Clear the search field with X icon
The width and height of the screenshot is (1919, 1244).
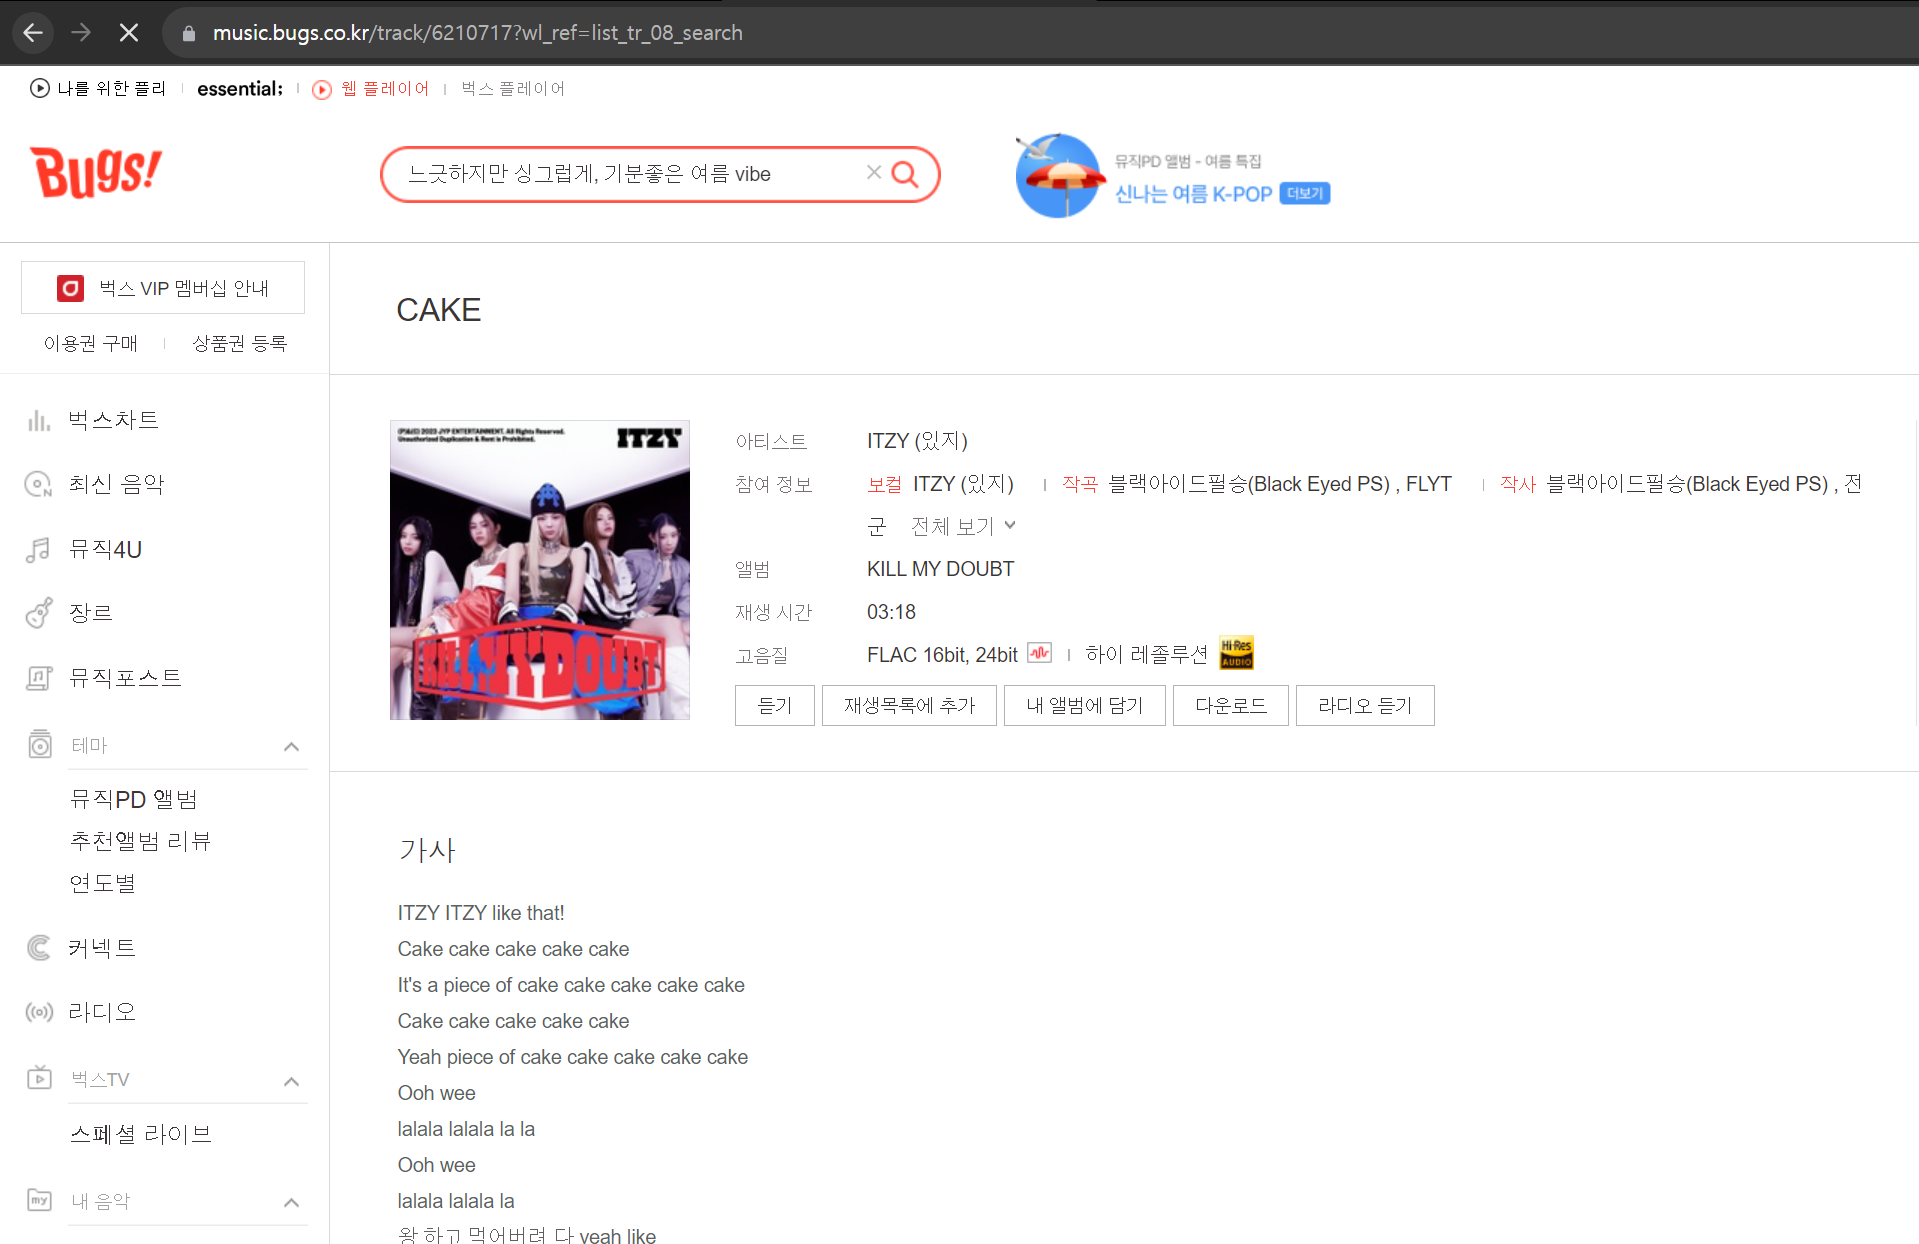click(x=873, y=172)
